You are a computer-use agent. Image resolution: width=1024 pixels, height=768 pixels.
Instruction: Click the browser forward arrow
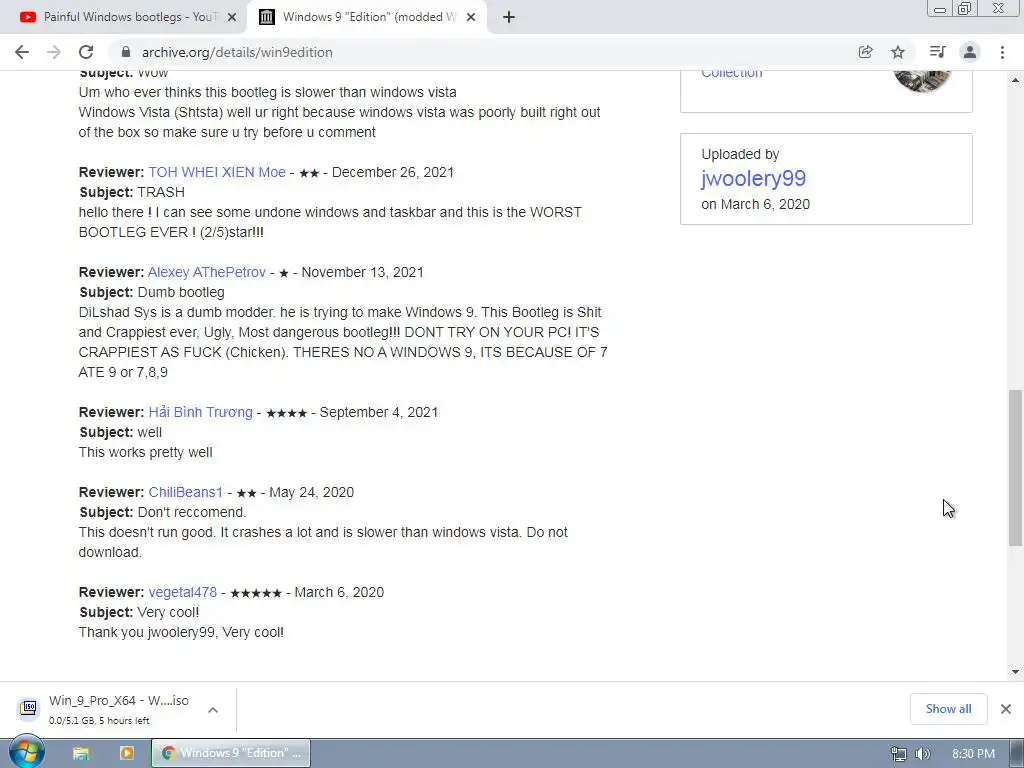click(x=54, y=52)
